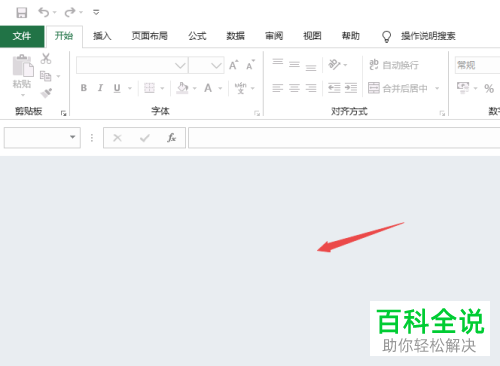Open the Fill Color dropdown arrow
Viewport: 500px width, 366px height.
tap(195, 88)
